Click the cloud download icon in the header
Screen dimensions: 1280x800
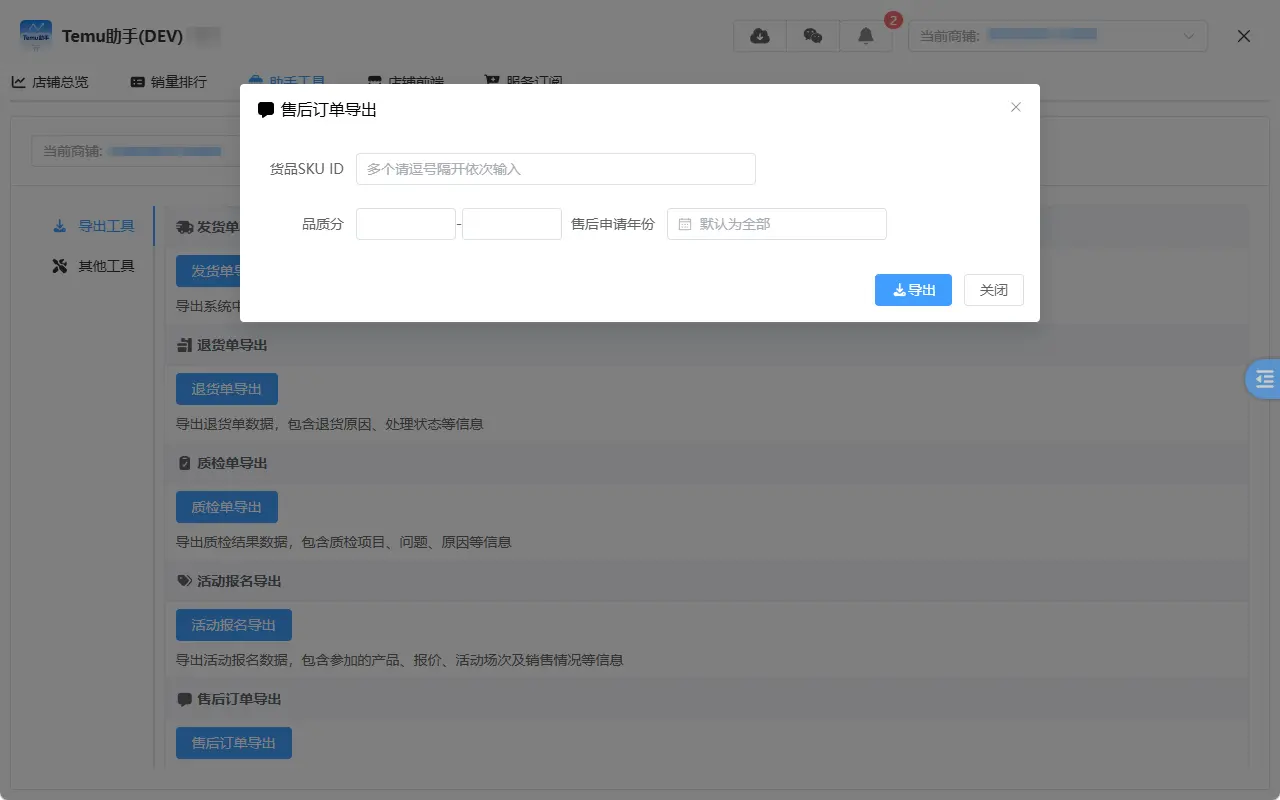pos(759,35)
